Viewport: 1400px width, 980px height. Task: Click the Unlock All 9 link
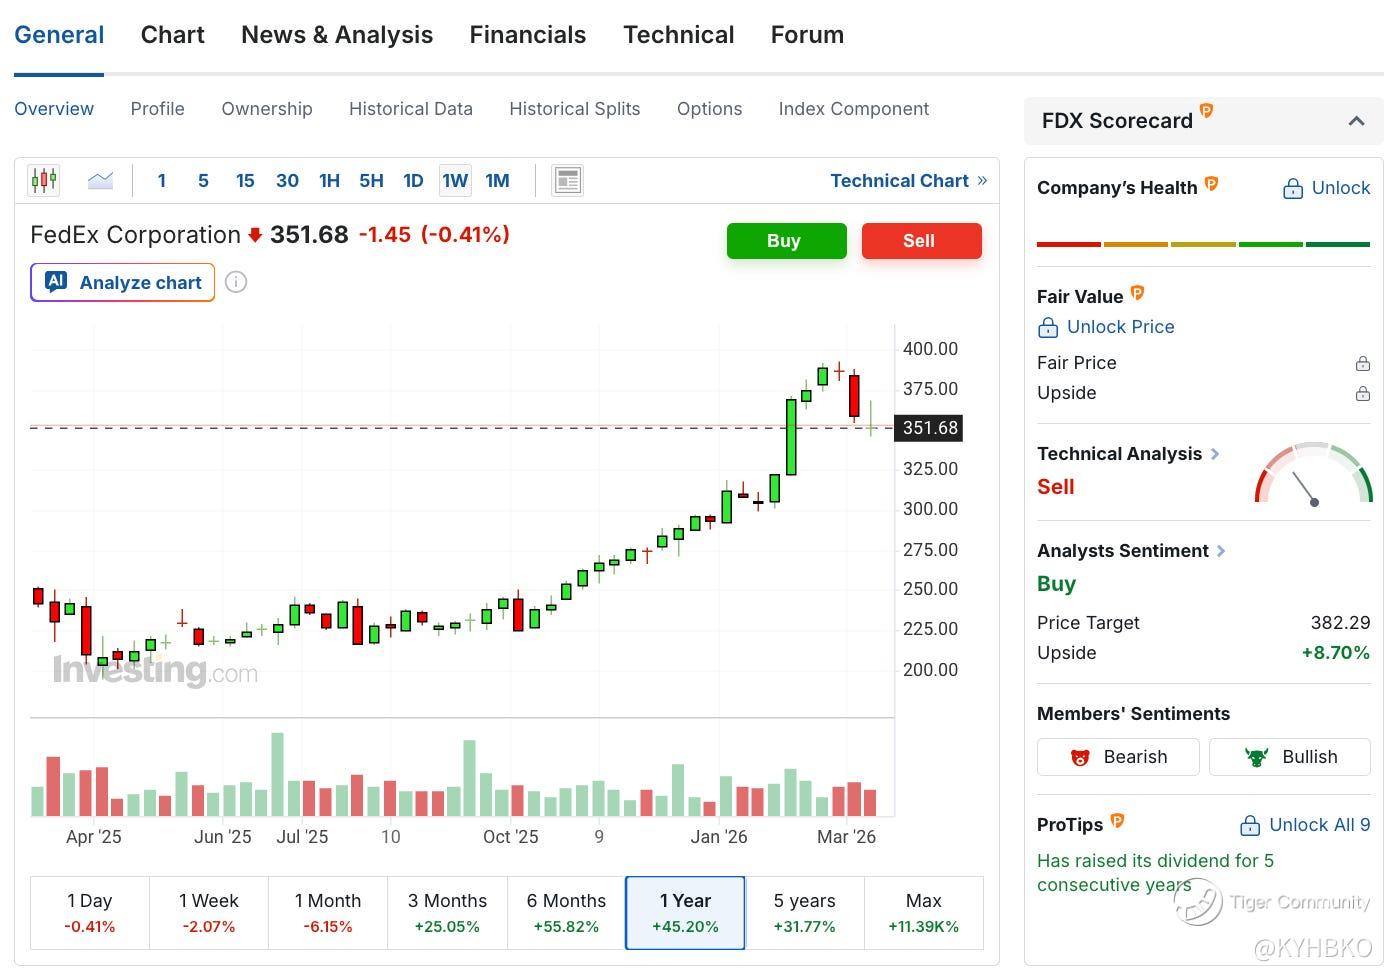tap(1320, 825)
